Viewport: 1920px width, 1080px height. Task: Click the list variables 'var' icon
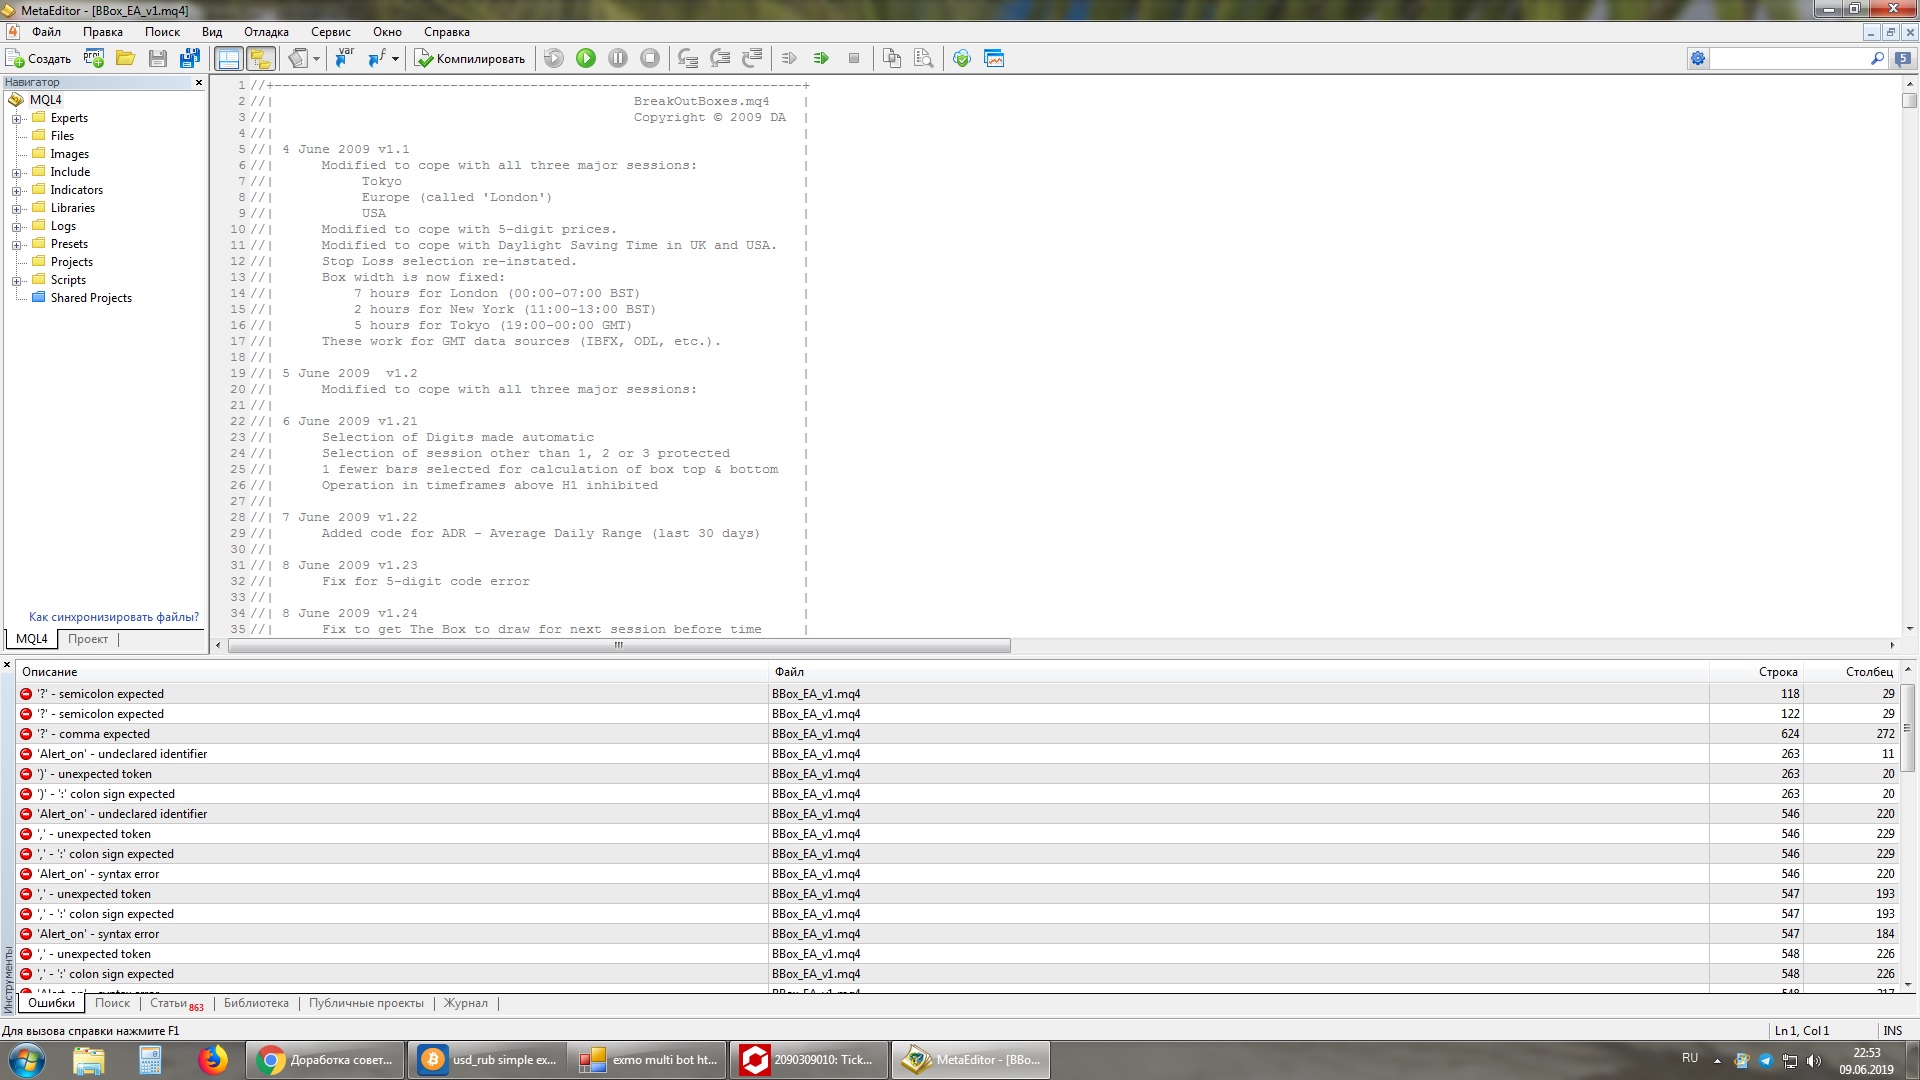344,58
